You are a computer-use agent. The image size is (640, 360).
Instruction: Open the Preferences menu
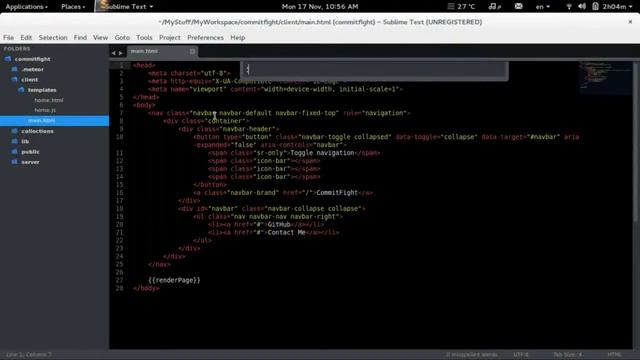click(x=205, y=38)
